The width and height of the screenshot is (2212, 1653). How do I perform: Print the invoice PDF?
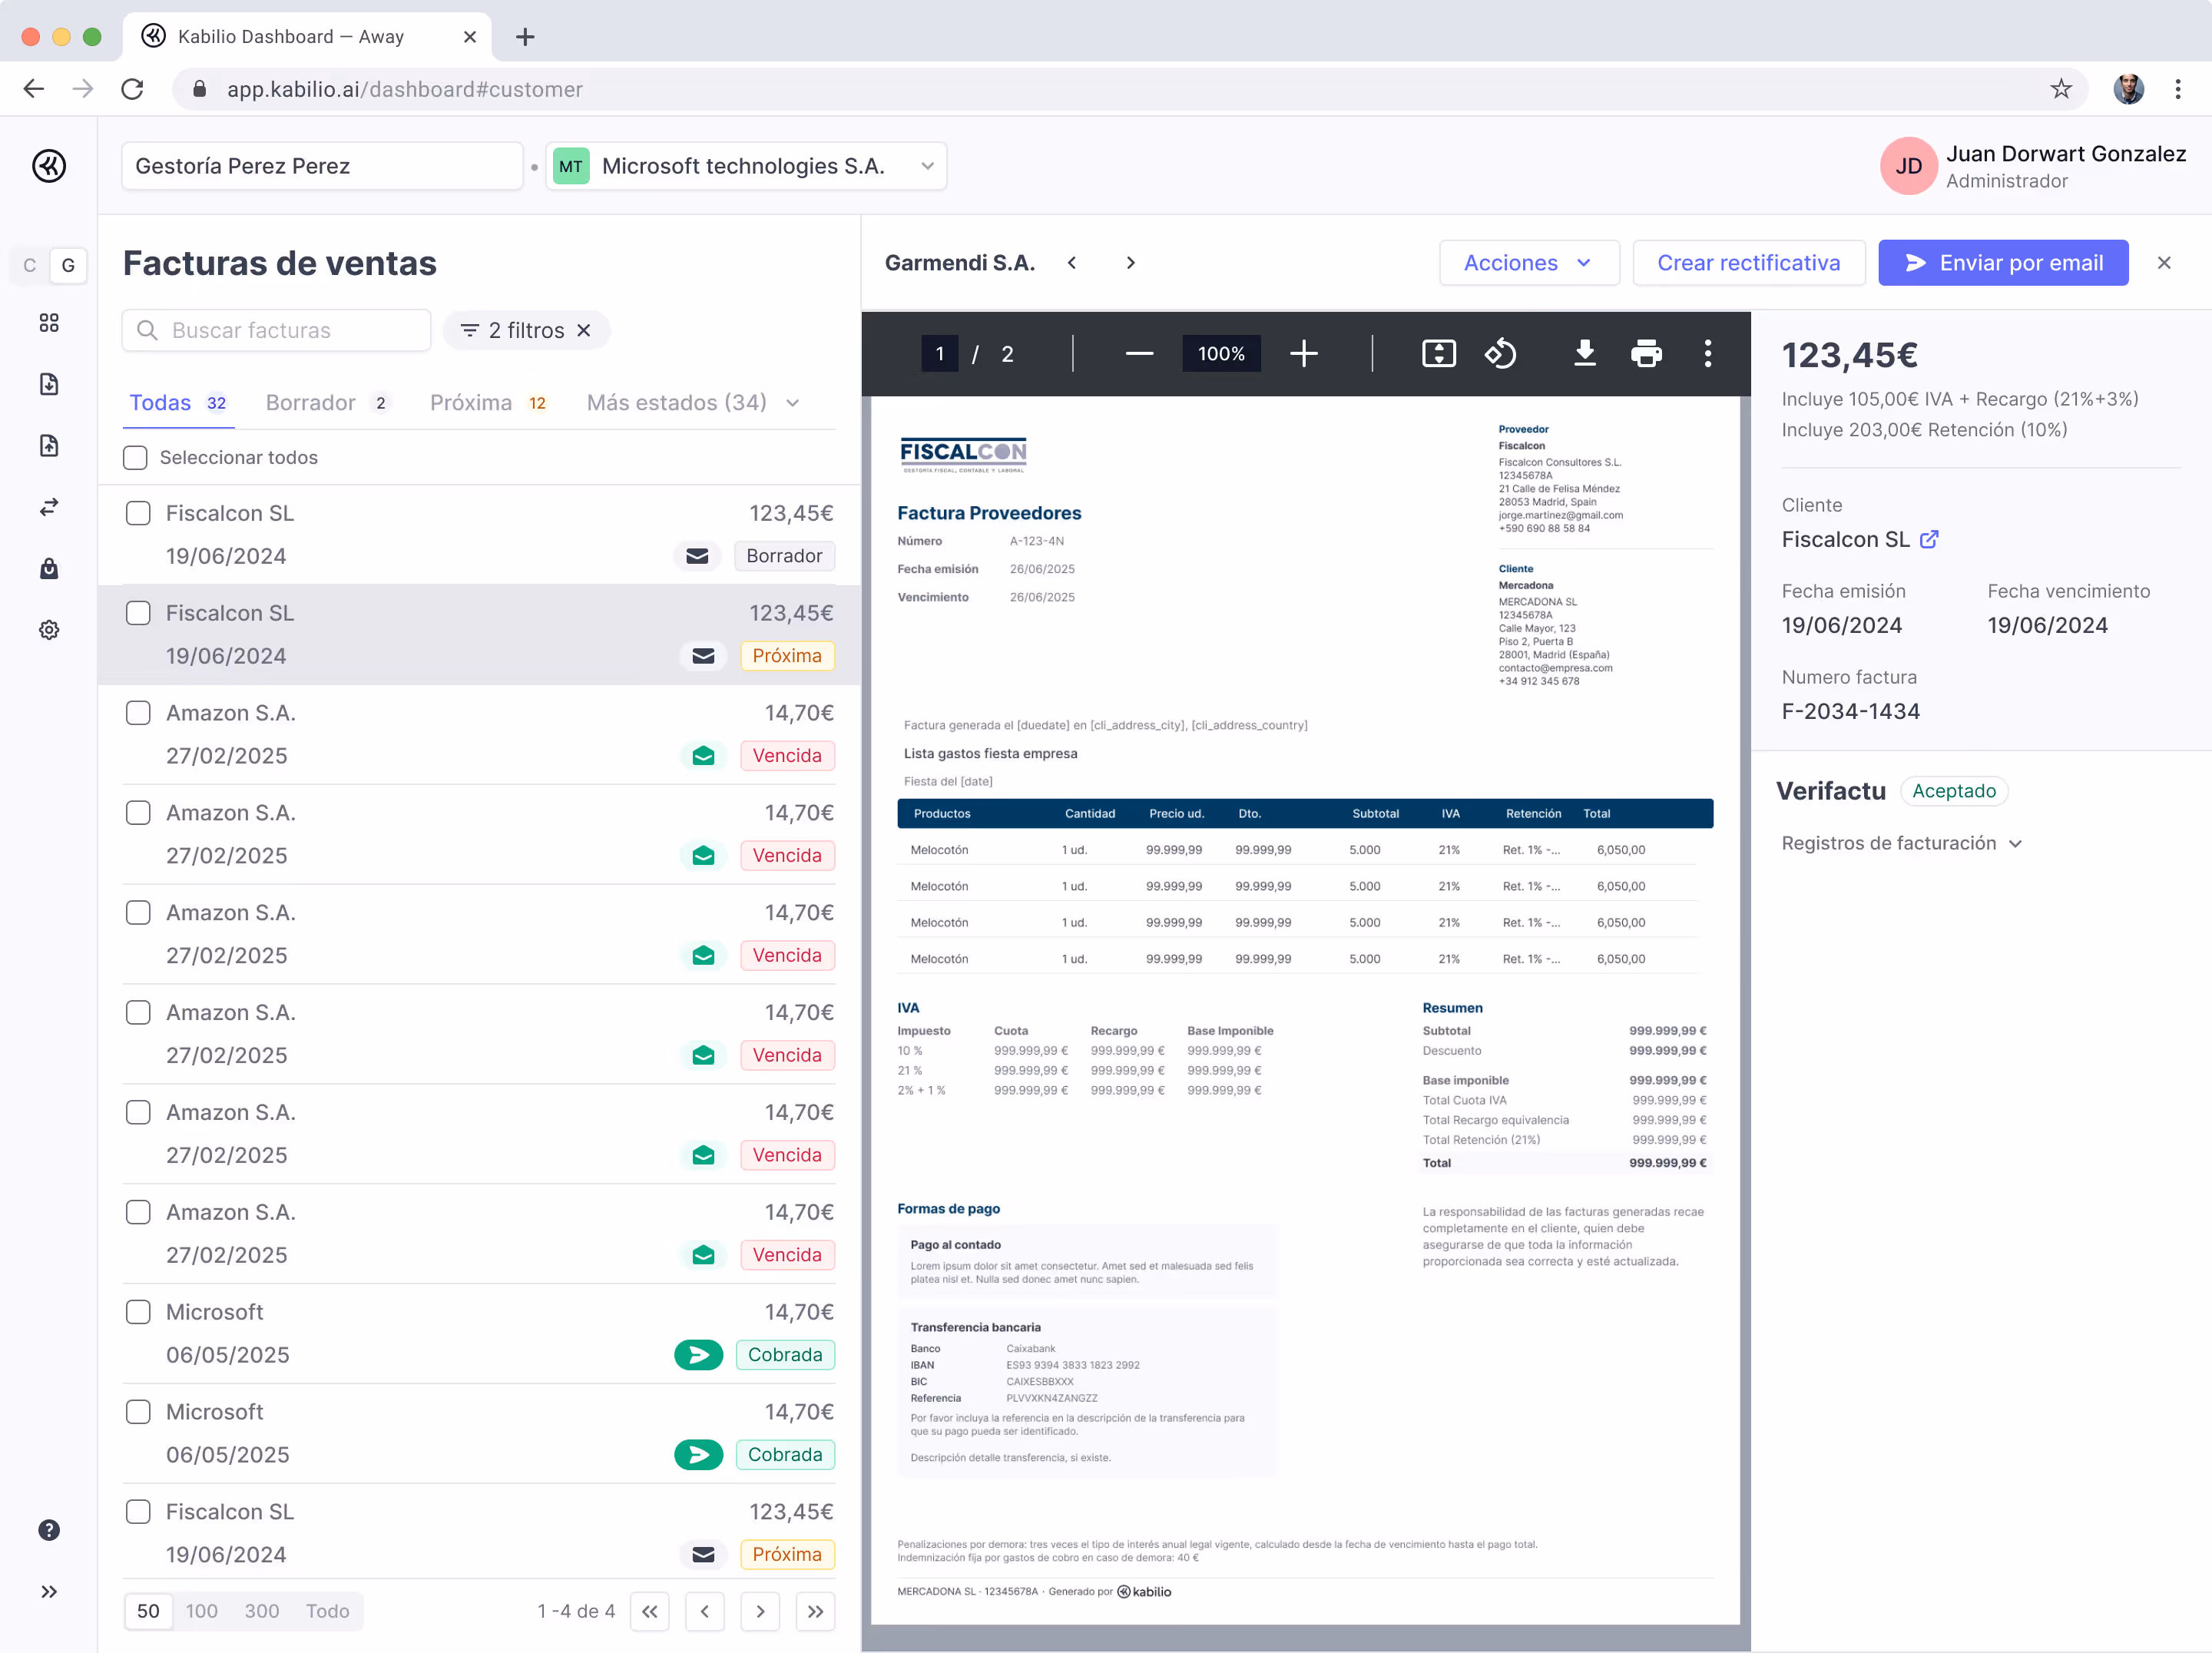tap(1646, 353)
